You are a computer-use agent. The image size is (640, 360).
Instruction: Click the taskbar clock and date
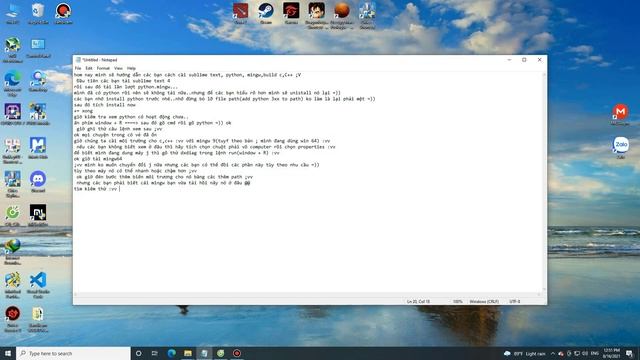[611, 353]
